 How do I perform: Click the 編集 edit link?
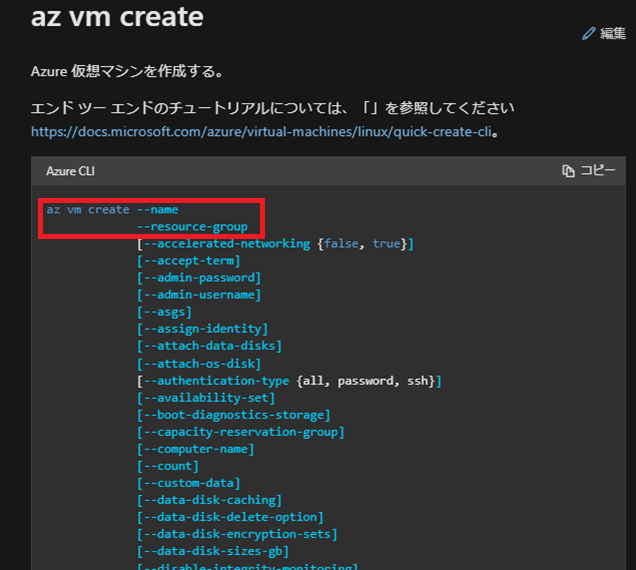604,33
